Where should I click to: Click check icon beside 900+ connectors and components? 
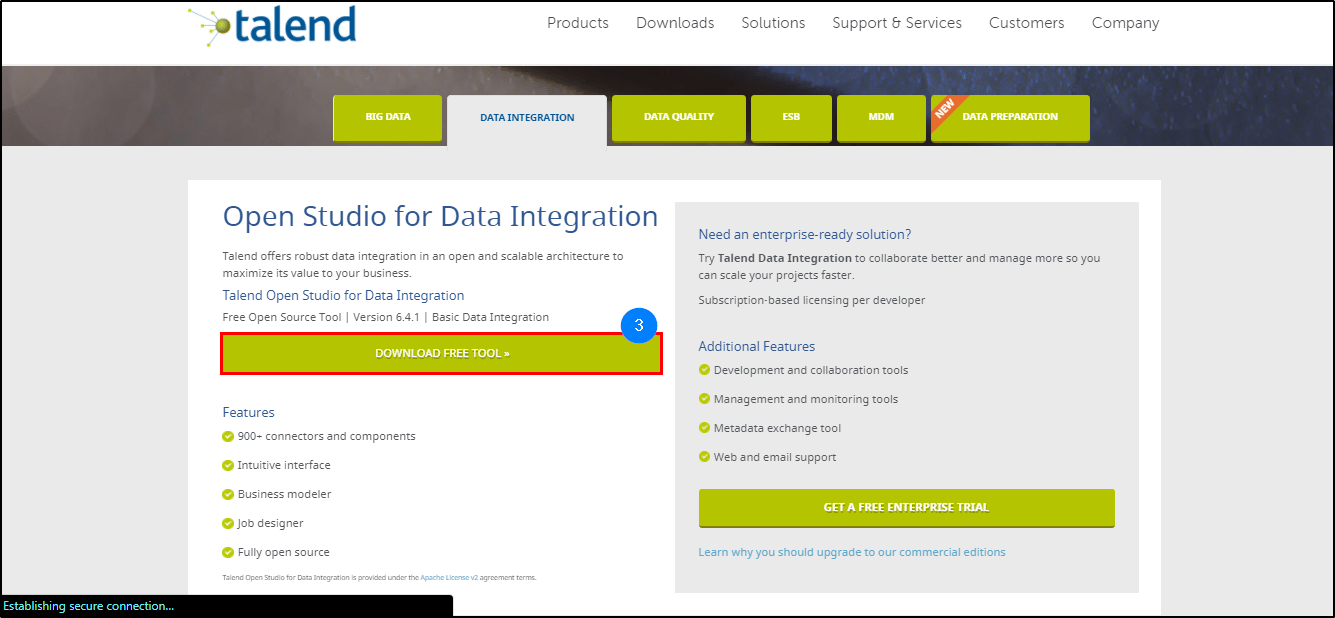tap(228, 436)
